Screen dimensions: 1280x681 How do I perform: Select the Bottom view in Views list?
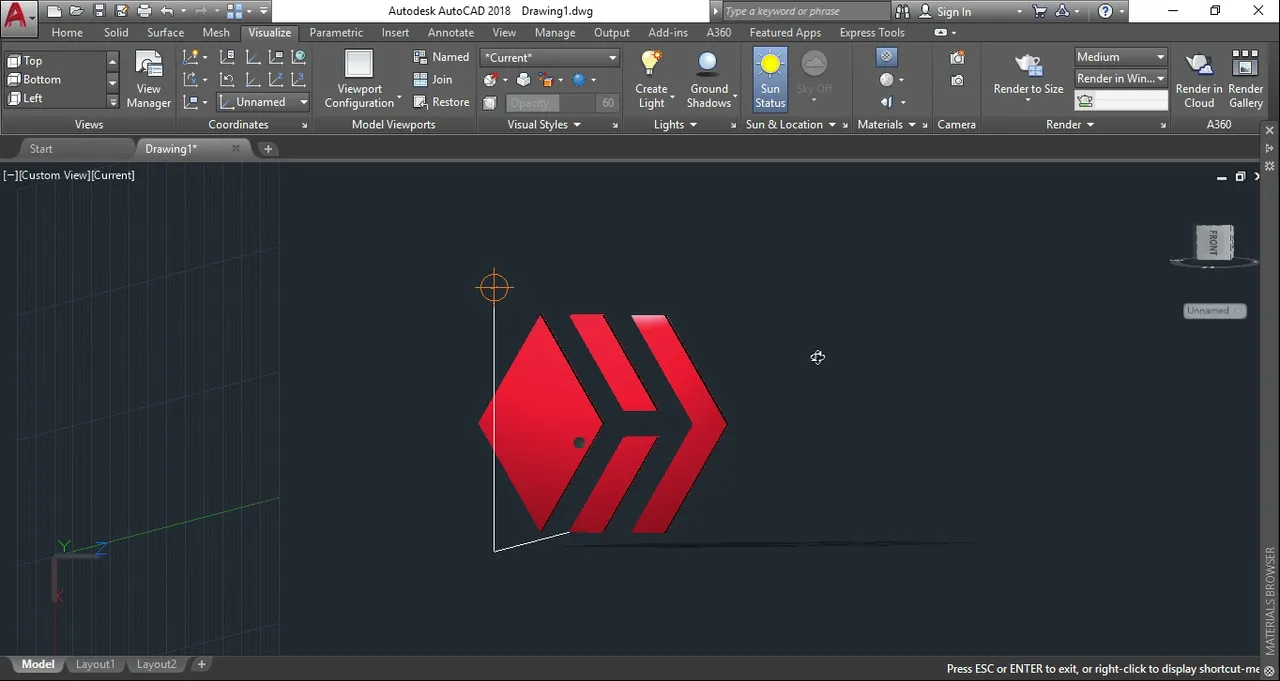point(54,79)
